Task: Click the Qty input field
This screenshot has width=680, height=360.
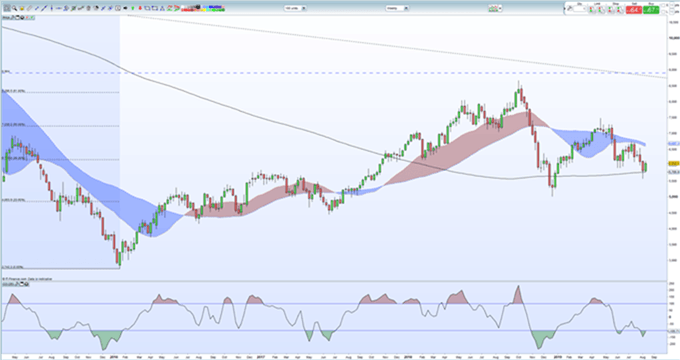Action: (579, 9)
